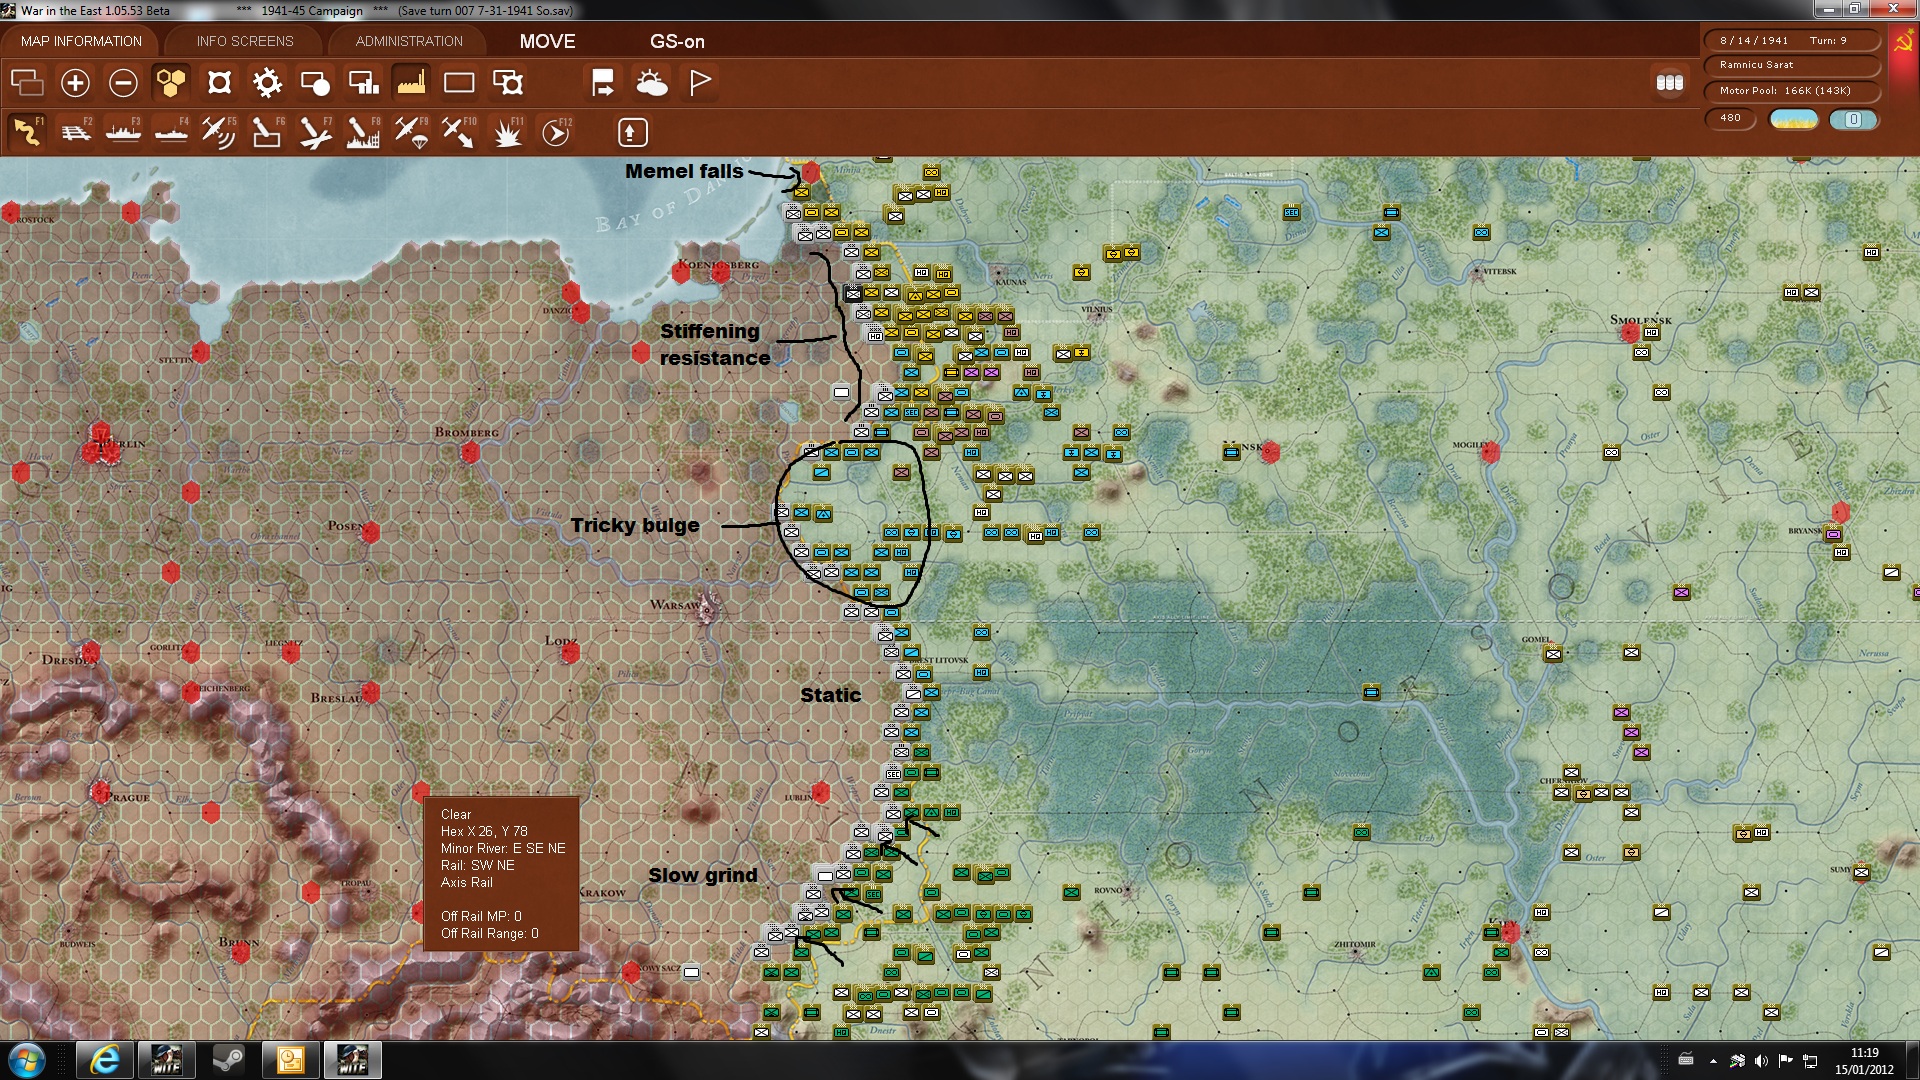Image resolution: width=1920 pixels, height=1080 pixels.
Task: Open Internet Explorer from the taskbar
Action: pyautogui.click(x=104, y=1060)
